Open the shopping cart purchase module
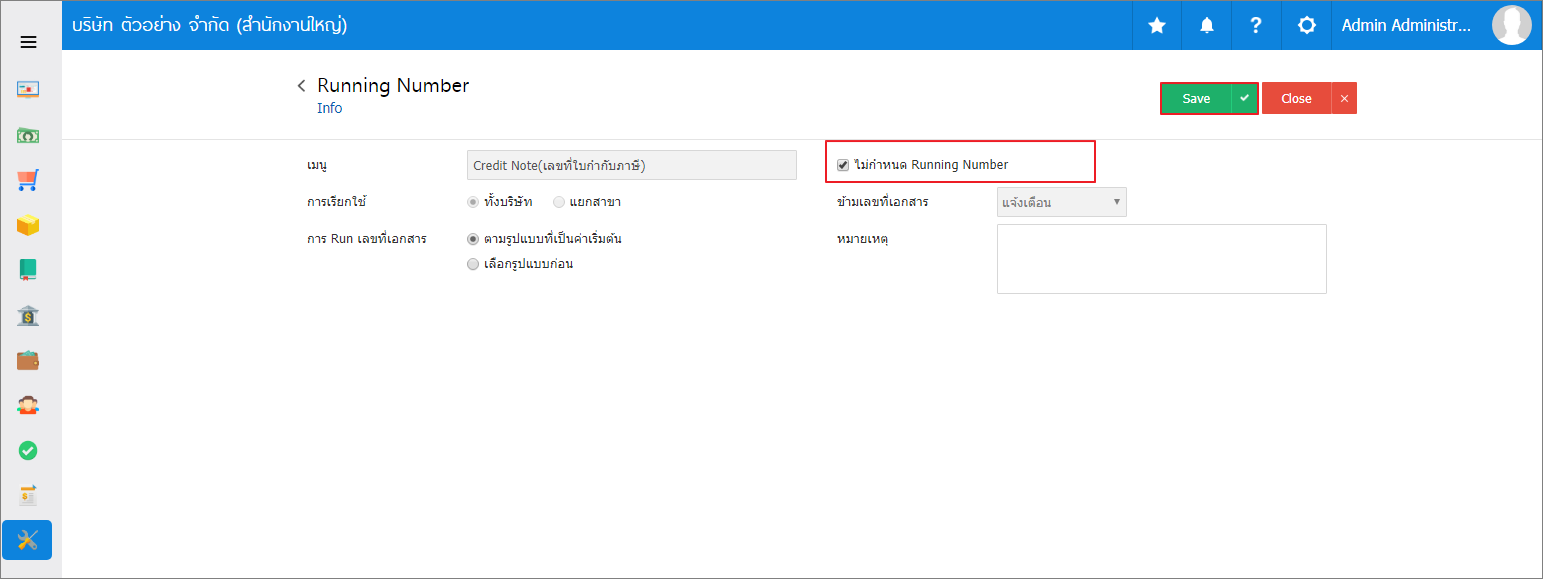 pyautogui.click(x=28, y=180)
